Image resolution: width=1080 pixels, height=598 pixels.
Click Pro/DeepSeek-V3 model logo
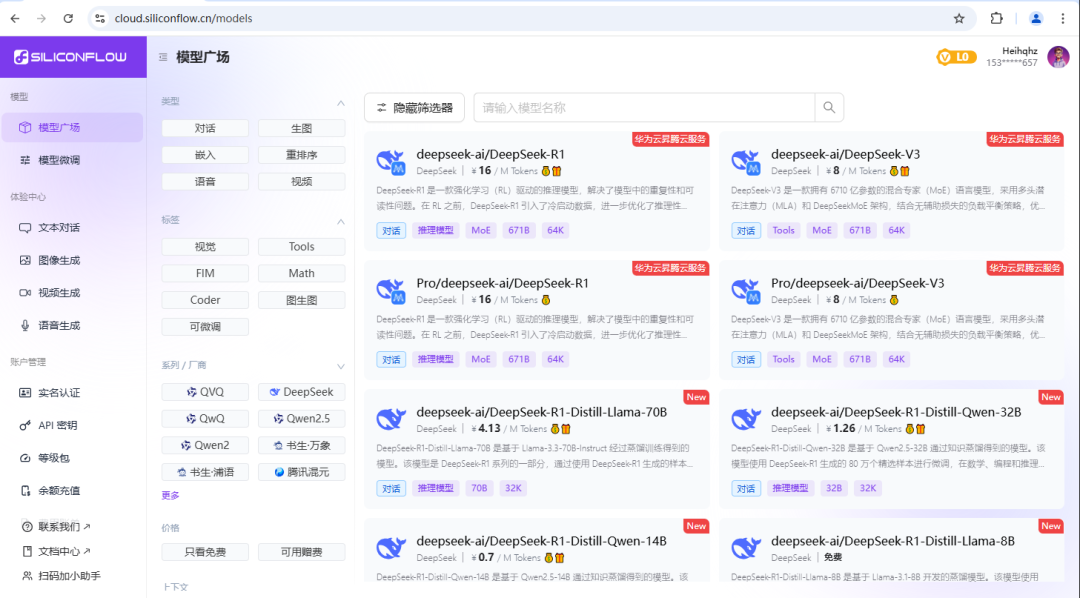click(746, 291)
